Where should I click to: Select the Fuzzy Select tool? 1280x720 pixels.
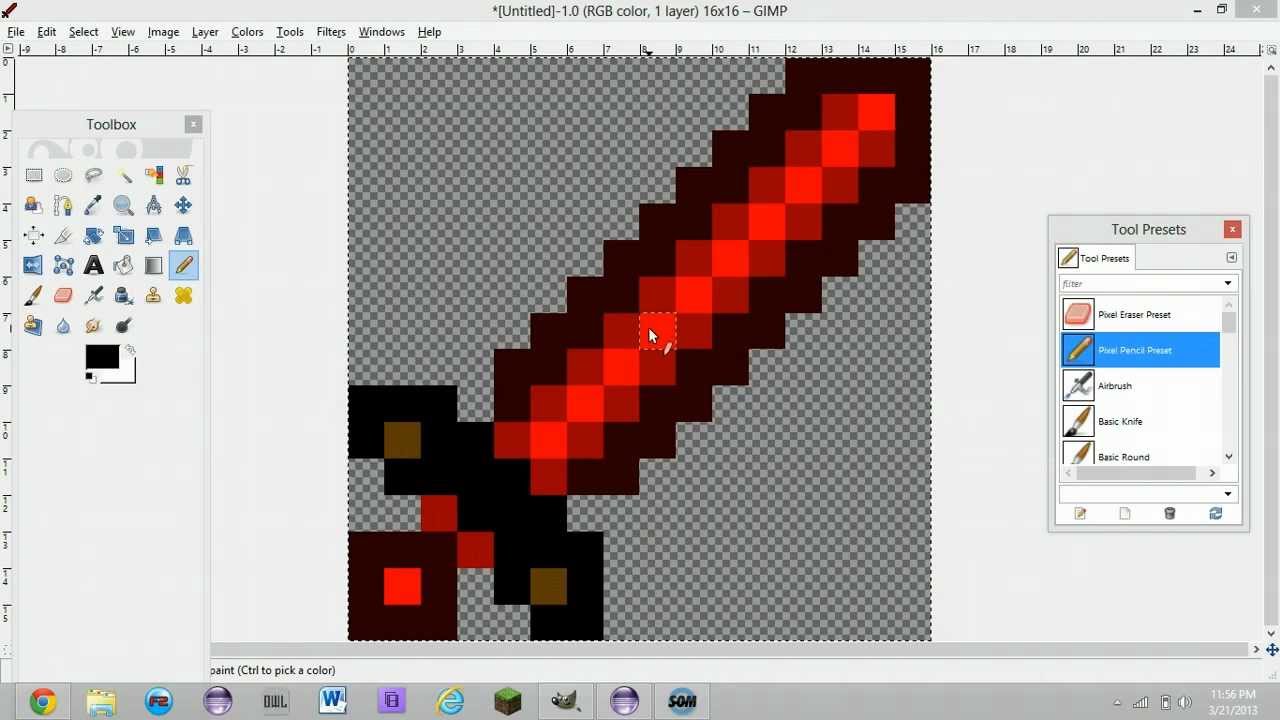pos(124,175)
